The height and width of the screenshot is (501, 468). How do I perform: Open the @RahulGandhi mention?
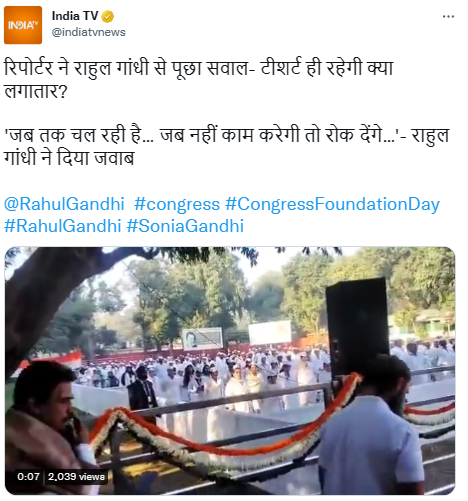click(x=64, y=204)
